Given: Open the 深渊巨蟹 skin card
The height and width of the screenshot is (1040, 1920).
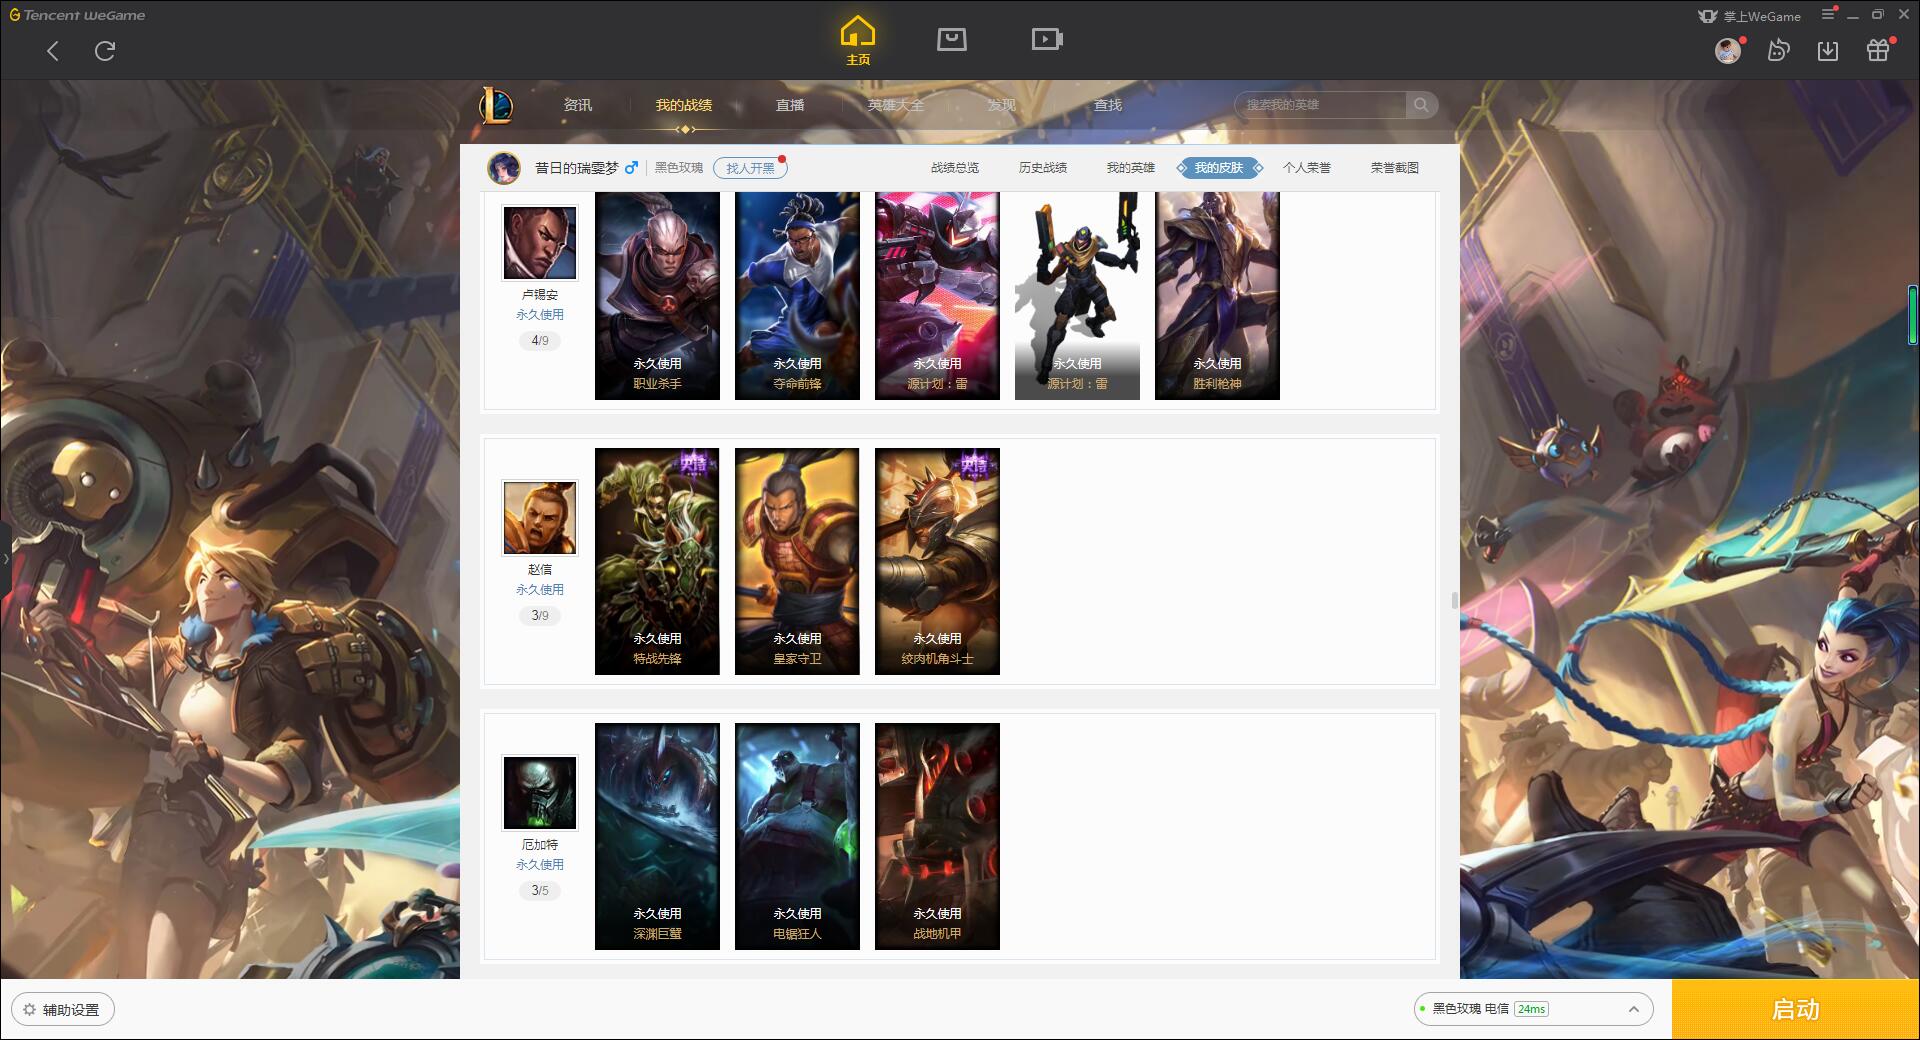Looking at the screenshot, I should click(x=657, y=836).
